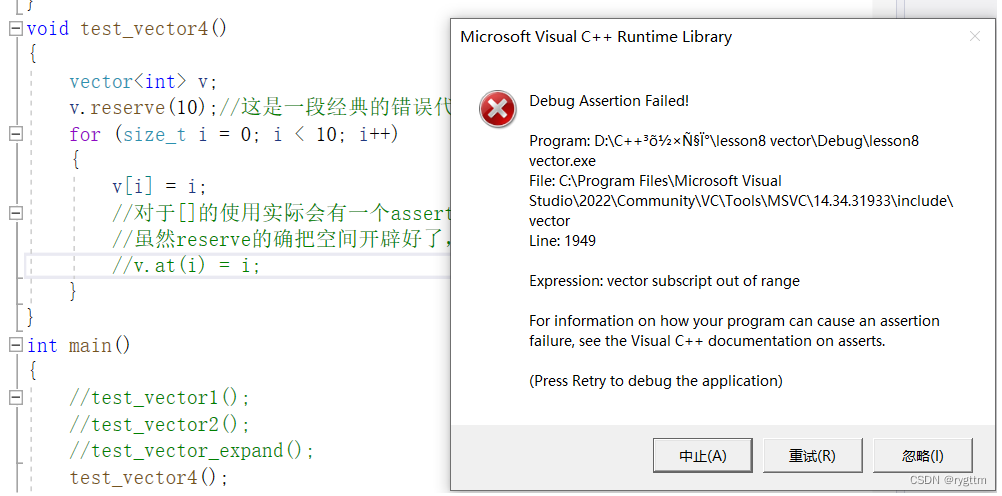Collapse the commented test_vector1 block

coord(15,398)
